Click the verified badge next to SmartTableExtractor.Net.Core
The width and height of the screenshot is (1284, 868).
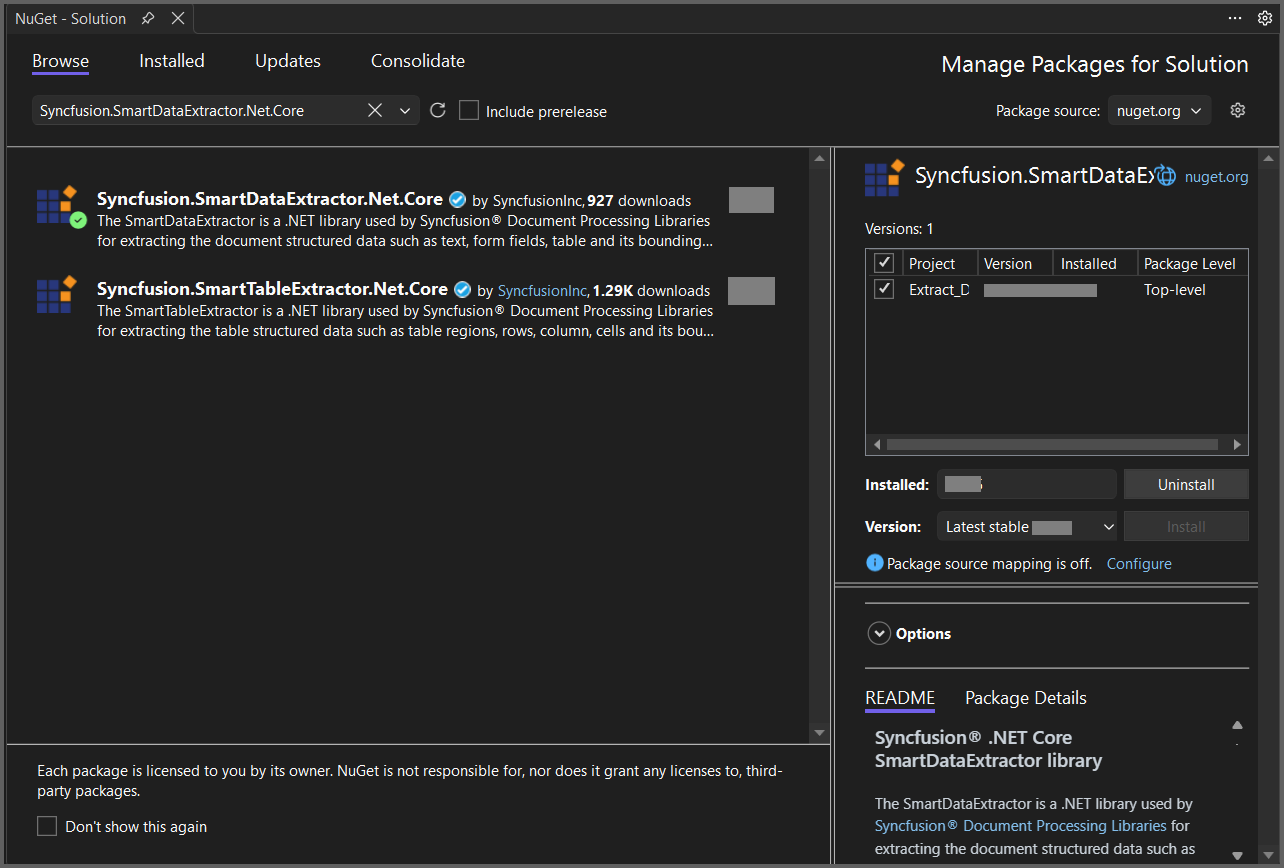point(463,290)
